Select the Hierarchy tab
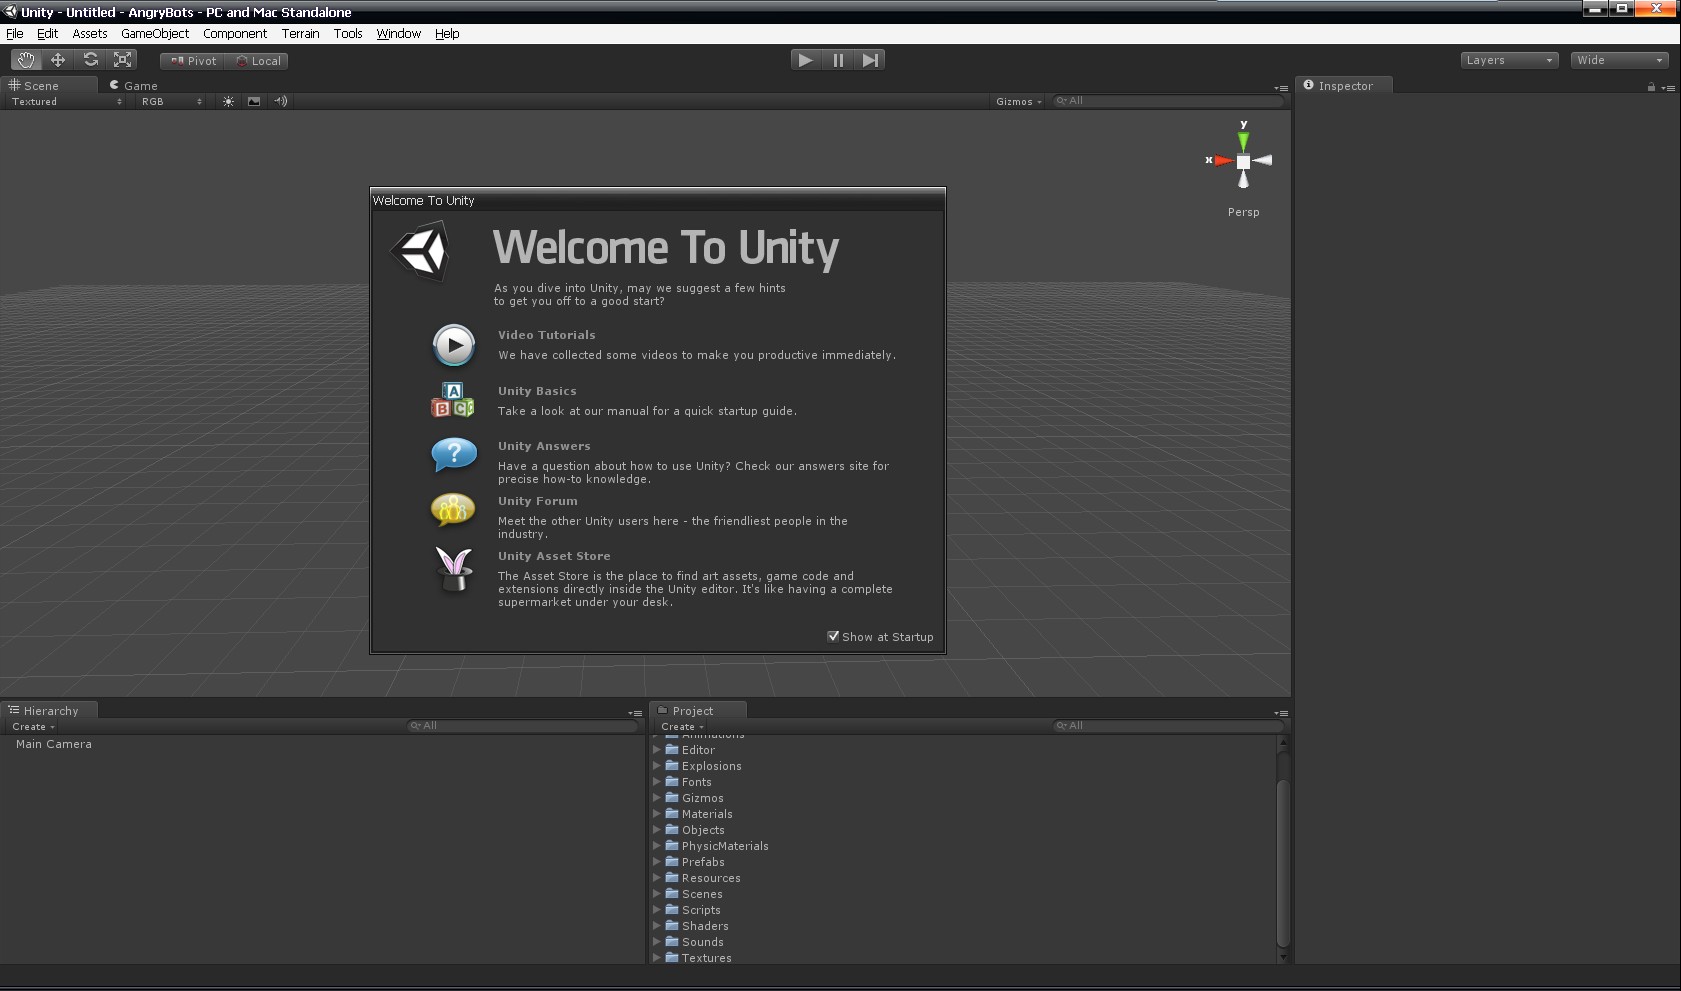 point(49,711)
